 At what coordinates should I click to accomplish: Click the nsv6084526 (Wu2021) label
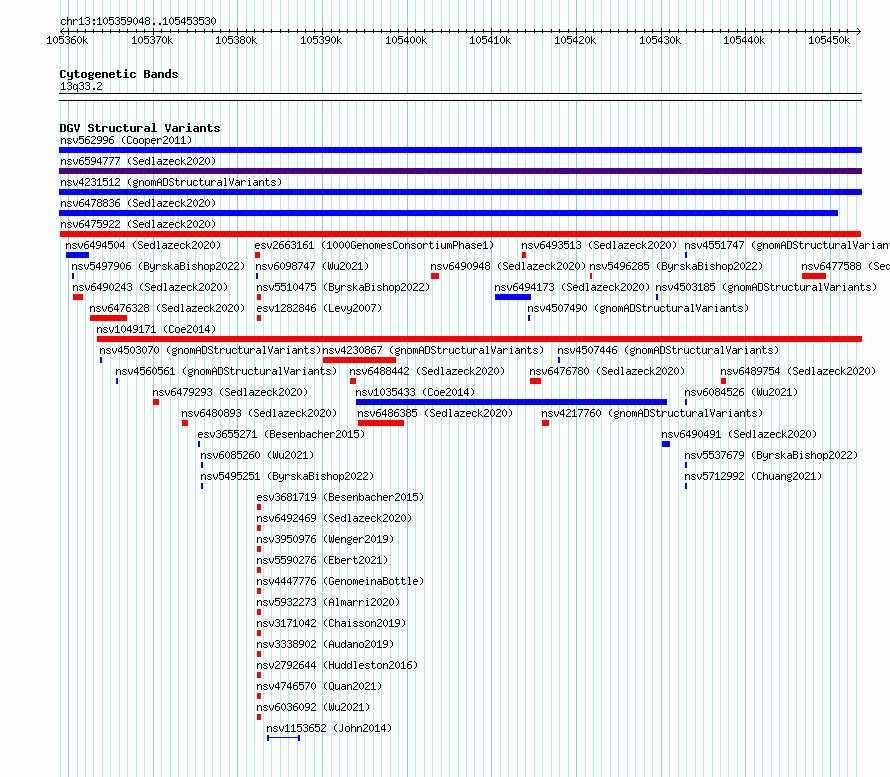(741, 392)
